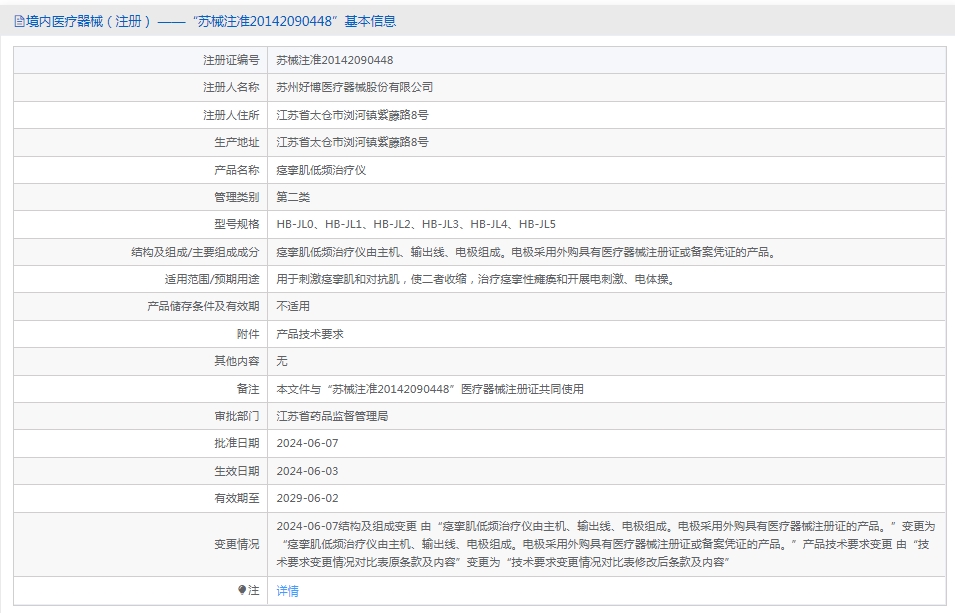The image size is (955, 613).
Task: Click remark text 本文件与…共同使用
Action: (x=430, y=389)
